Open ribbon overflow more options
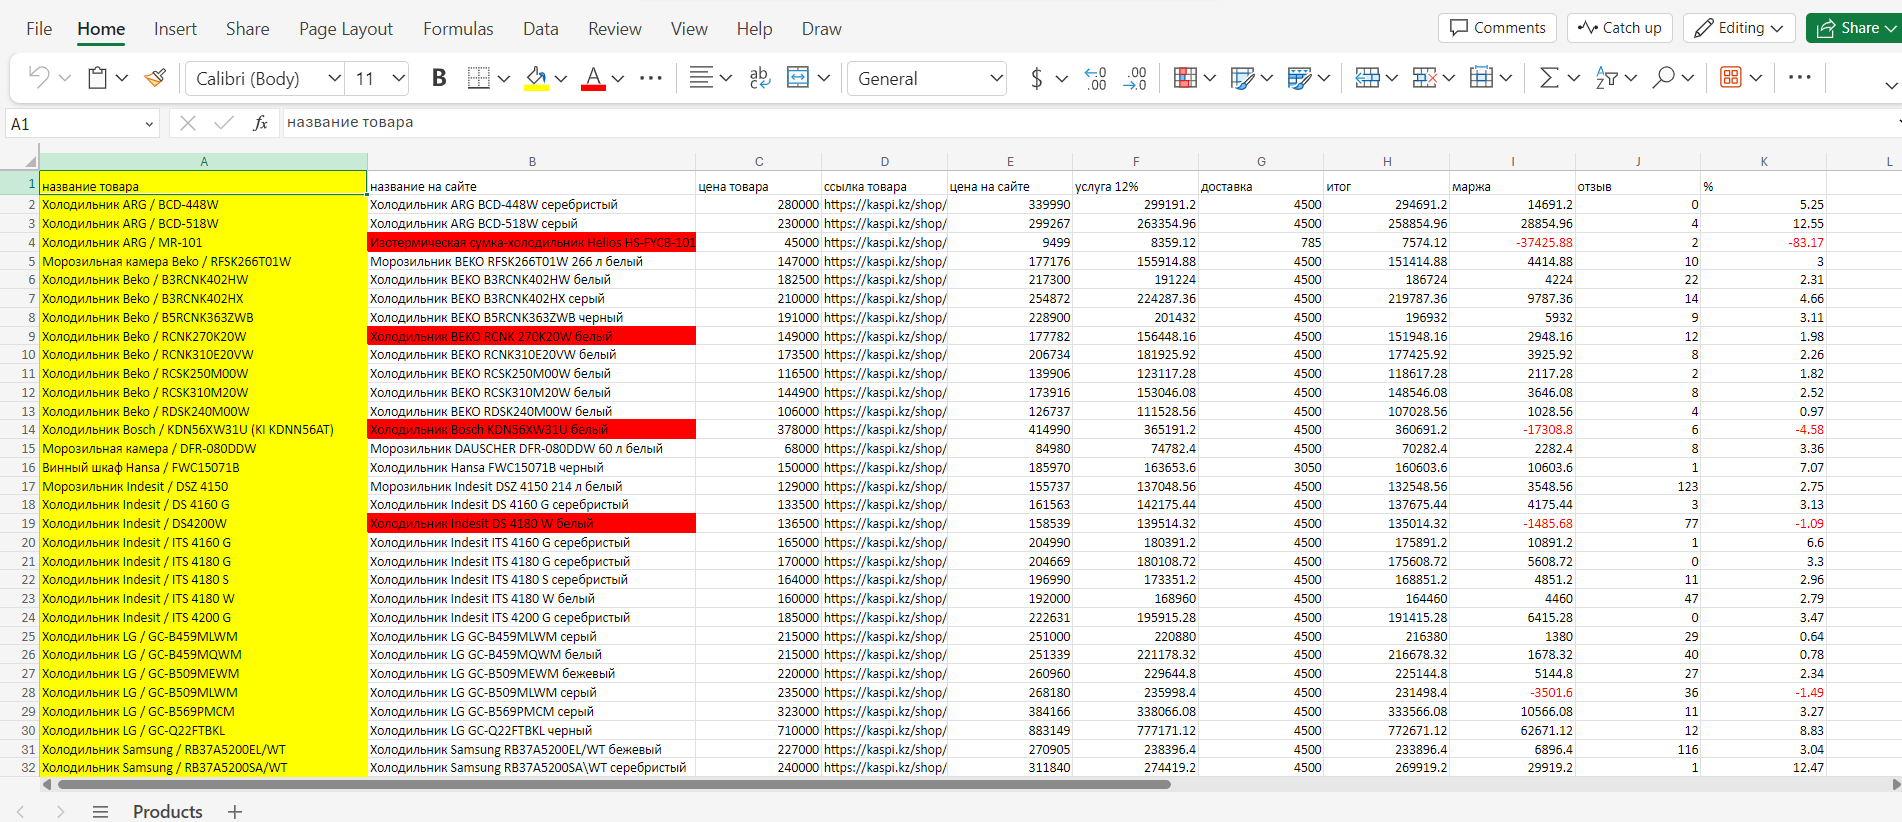Screen dimensions: 1902x822 click(x=1799, y=78)
